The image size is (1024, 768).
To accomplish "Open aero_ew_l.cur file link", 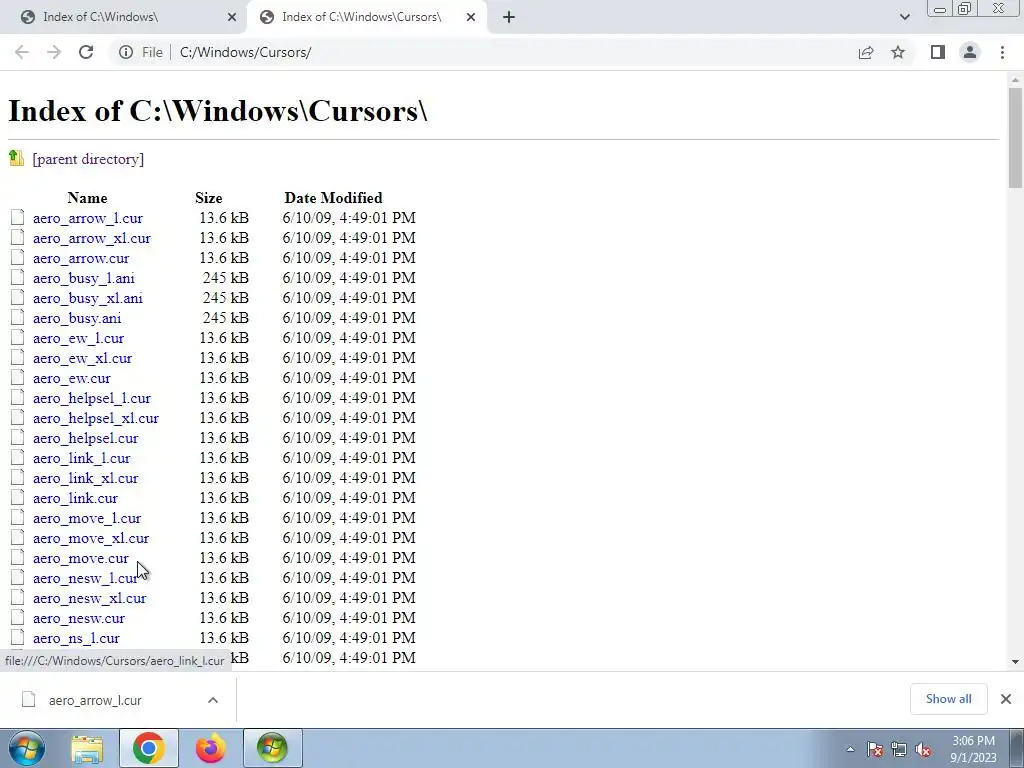I will [x=78, y=338].
